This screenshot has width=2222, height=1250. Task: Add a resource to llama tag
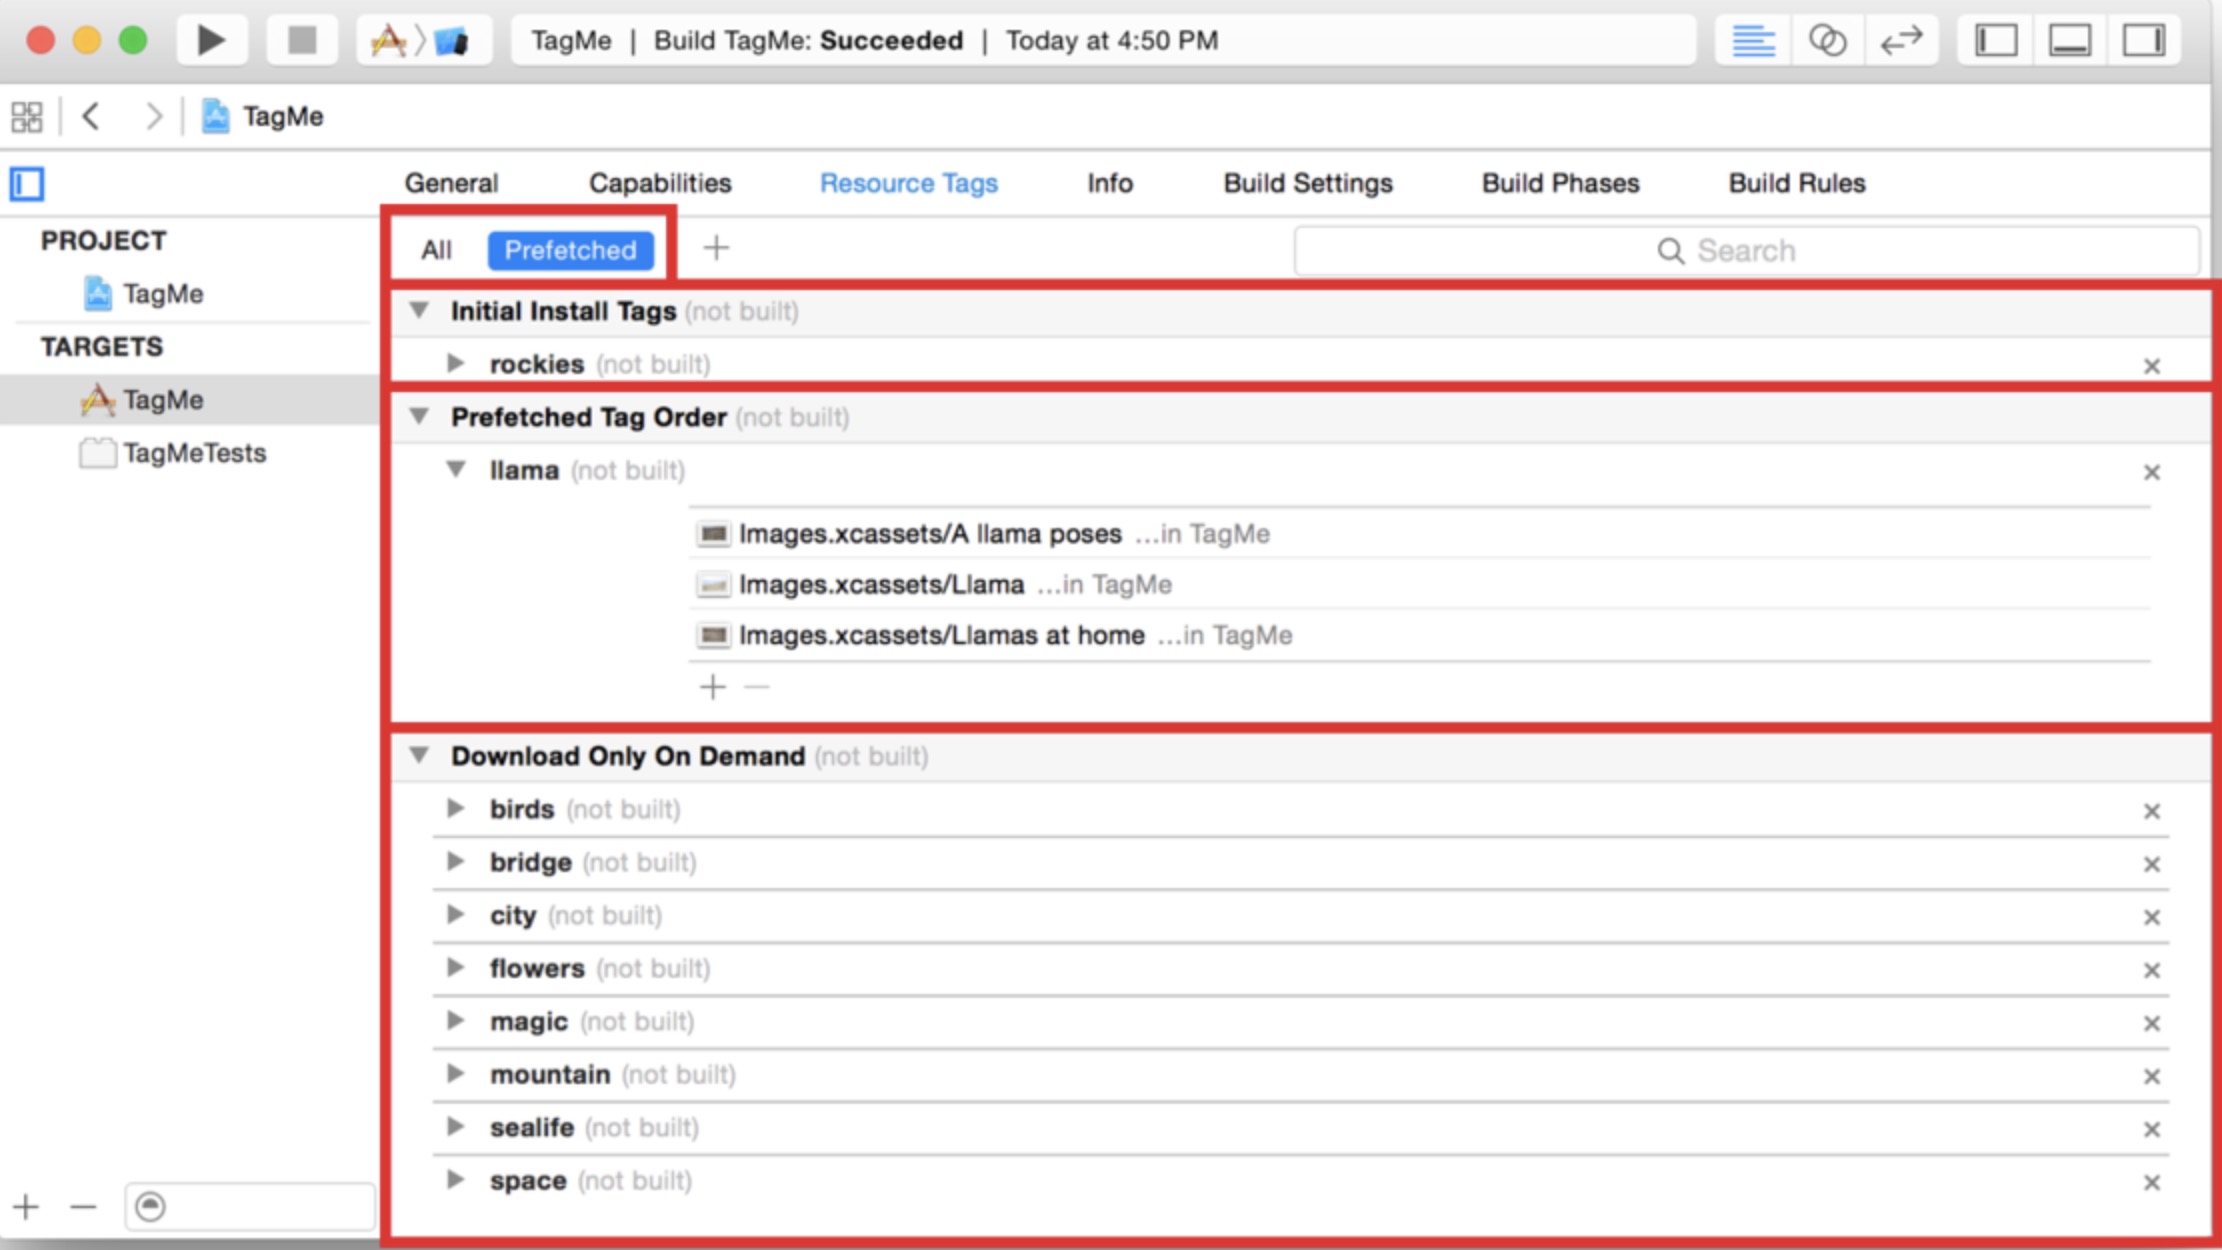713,687
